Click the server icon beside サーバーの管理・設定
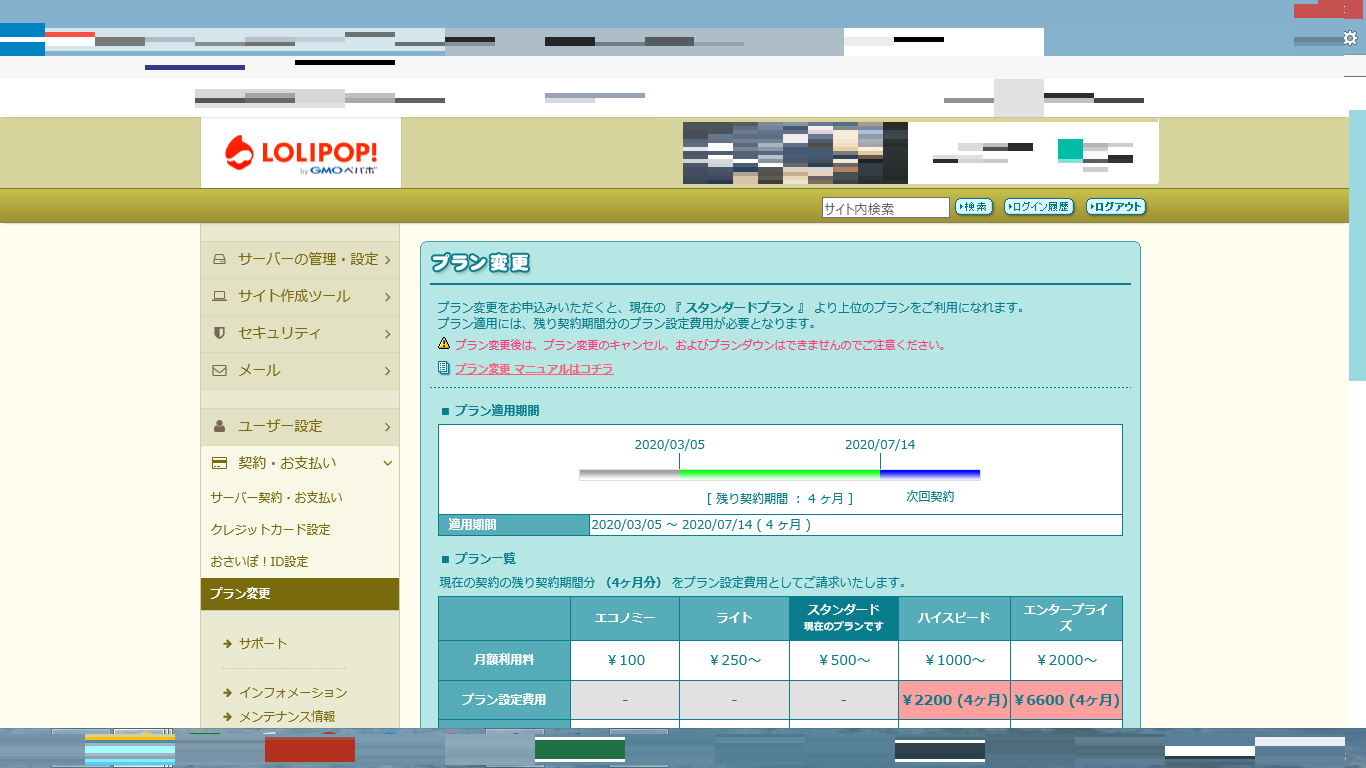1366x768 pixels. [x=219, y=260]
